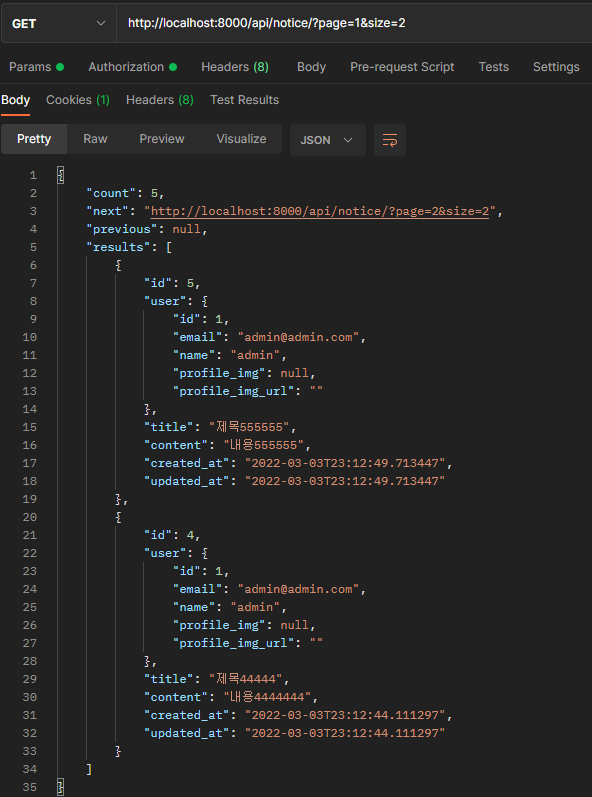Viewport: 592px width, 797px height.
Task: Toggle the line wrap icon
Action: [x=390, y=140]
